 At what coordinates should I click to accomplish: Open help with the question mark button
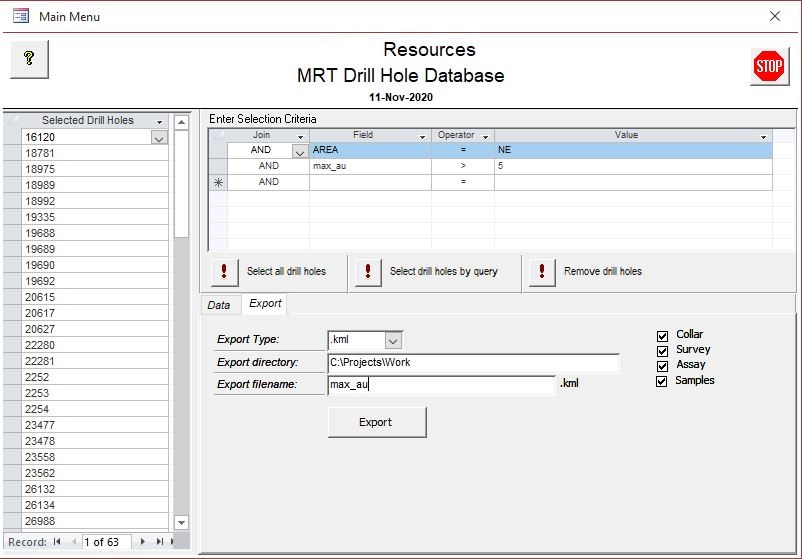click(x=29, y=59)
